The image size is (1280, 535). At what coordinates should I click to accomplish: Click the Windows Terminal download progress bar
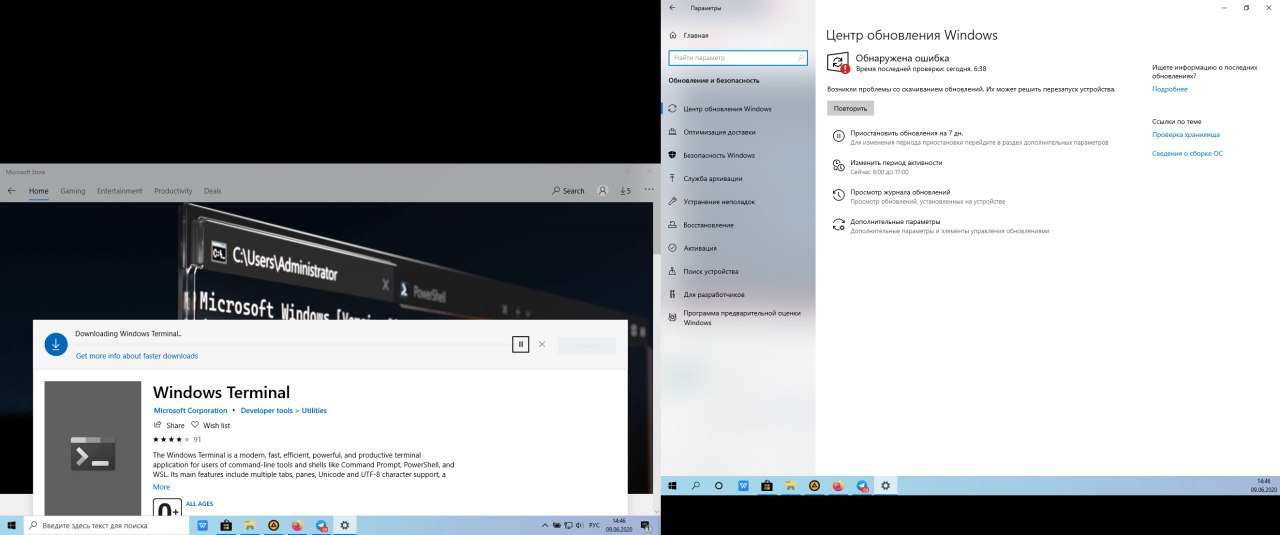[x=290, y=344]
